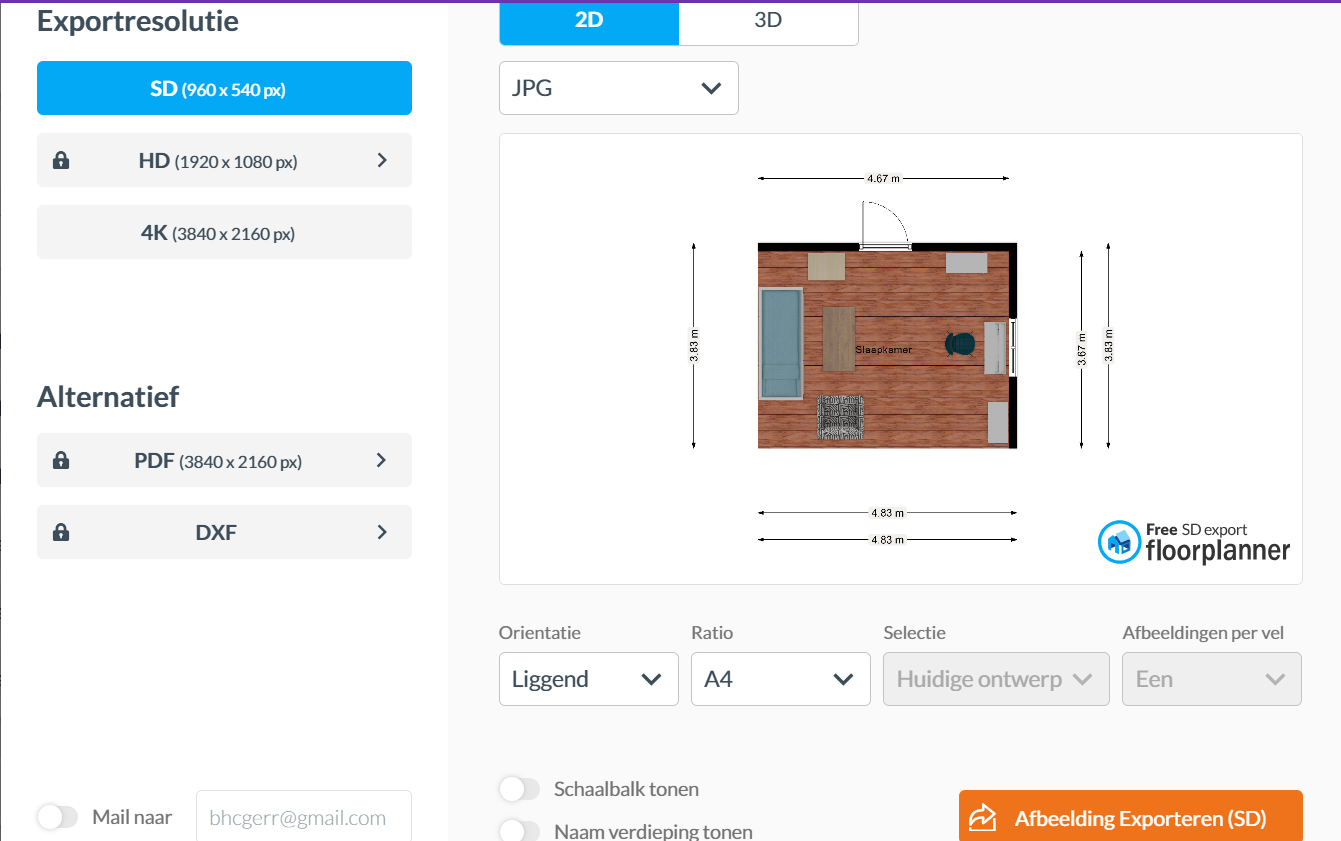Switch to the 2D tab
1341x841 pixels.
pos(589,20)
